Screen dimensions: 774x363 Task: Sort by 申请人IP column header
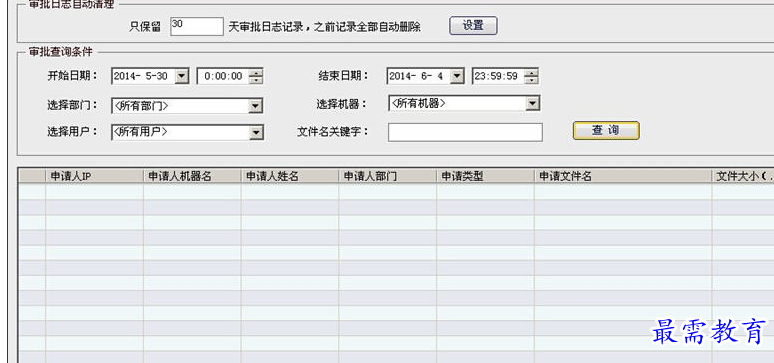[94, 176]
